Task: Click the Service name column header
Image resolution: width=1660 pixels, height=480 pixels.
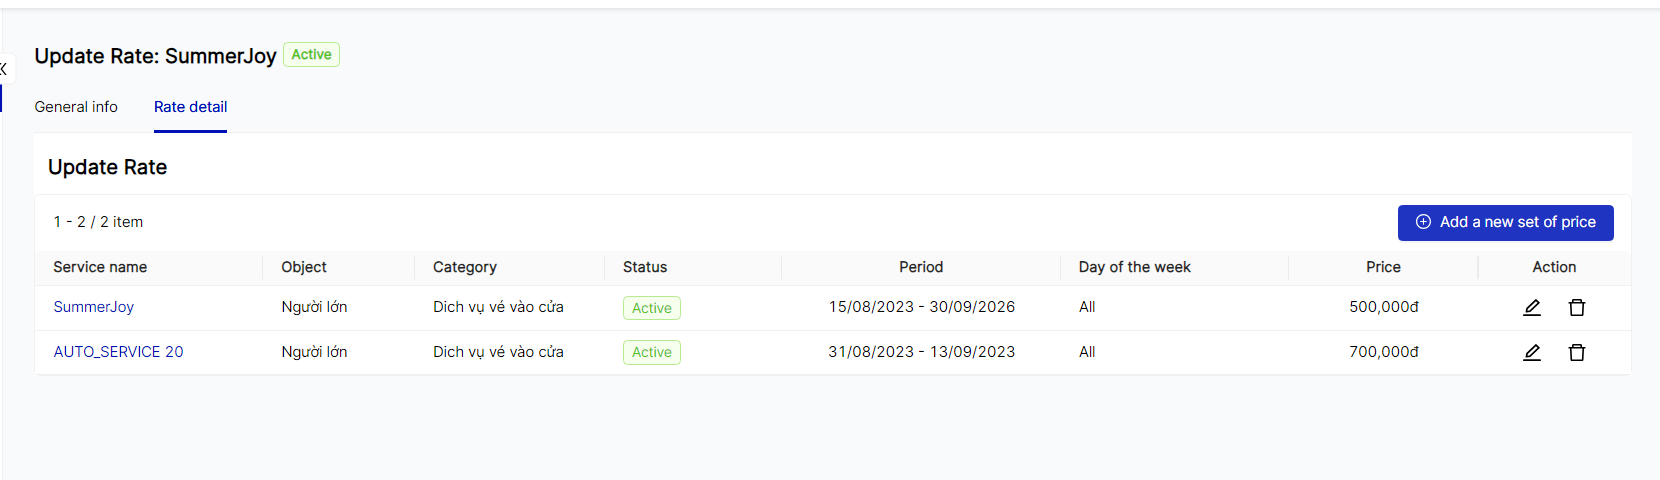Action: pyautogui.click(x=100, y=267)
